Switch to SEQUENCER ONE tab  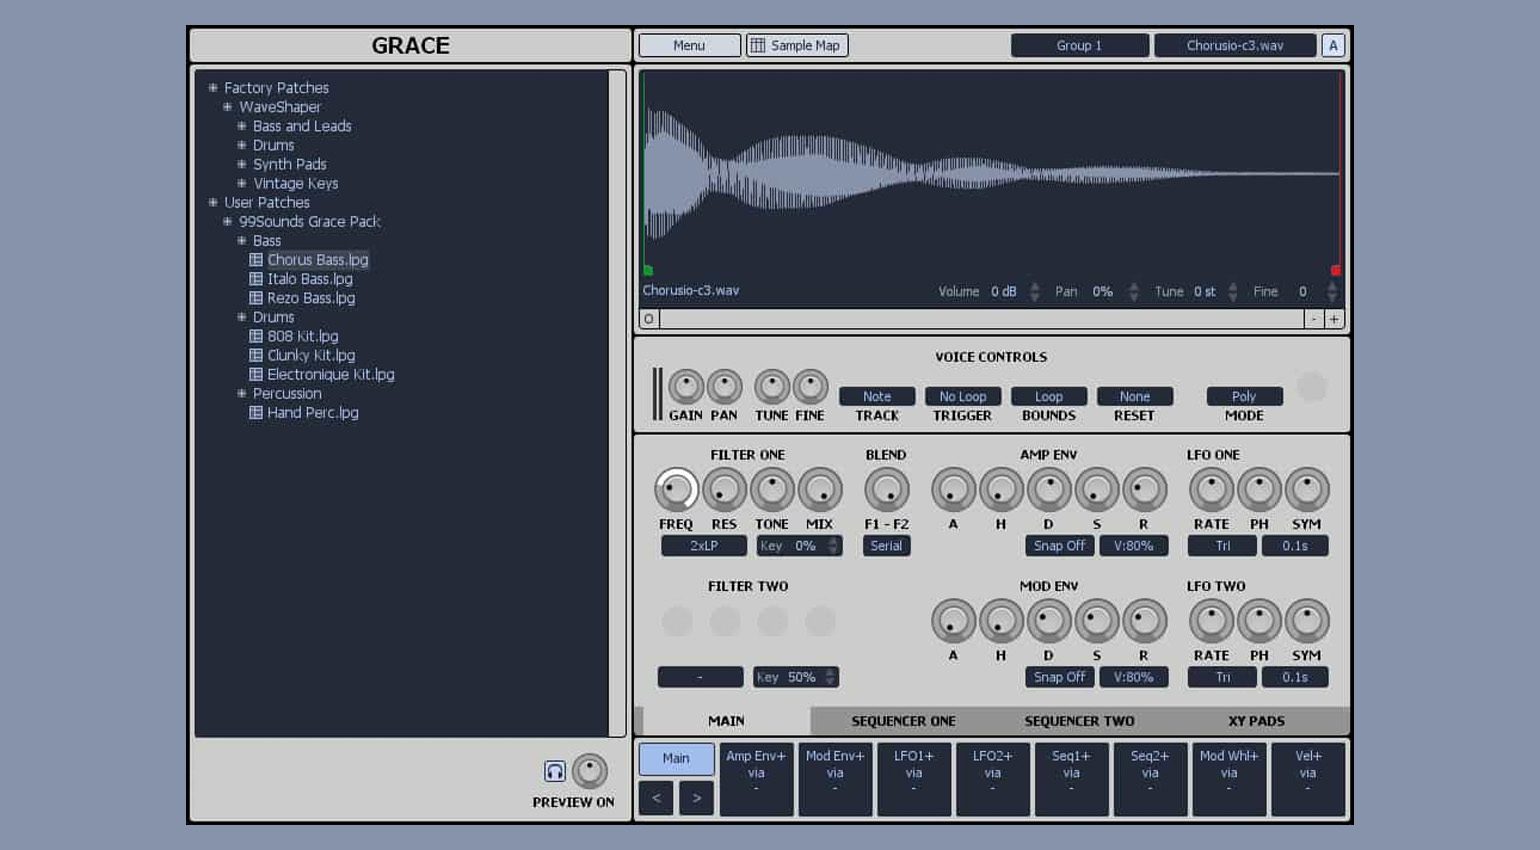pyautogui.click(x=903, y=721)
